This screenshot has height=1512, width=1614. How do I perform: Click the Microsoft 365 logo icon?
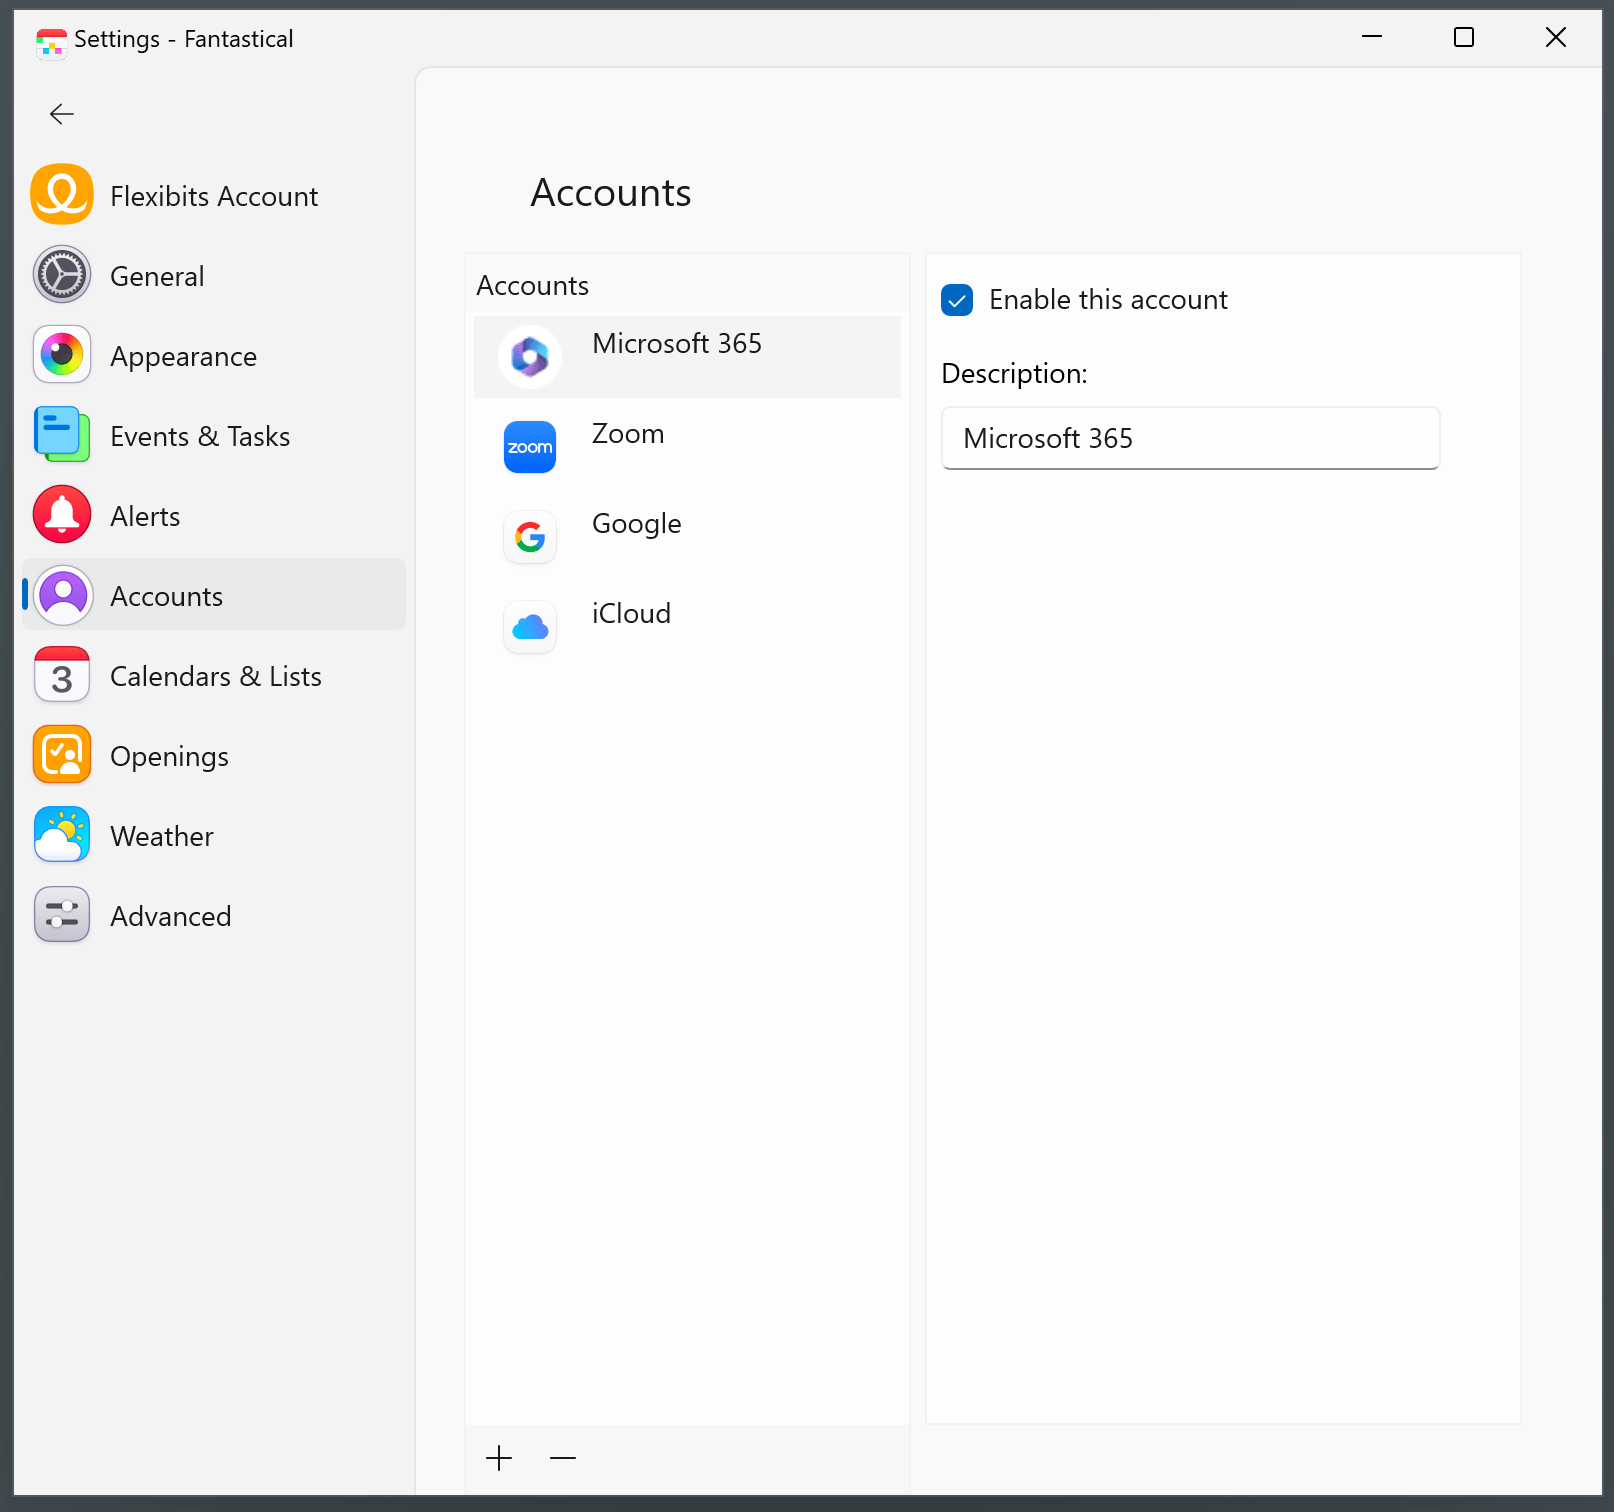point(530,357)
